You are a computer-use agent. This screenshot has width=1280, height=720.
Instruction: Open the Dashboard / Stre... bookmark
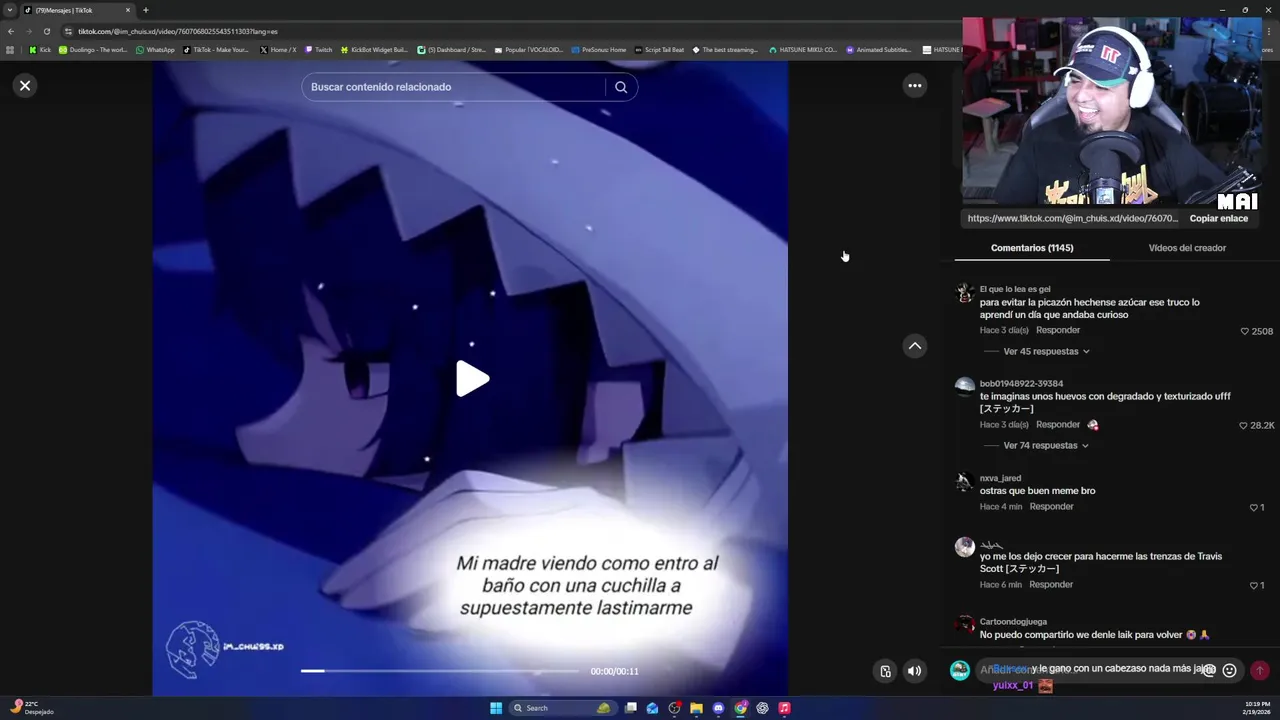(x=452, y=49)
